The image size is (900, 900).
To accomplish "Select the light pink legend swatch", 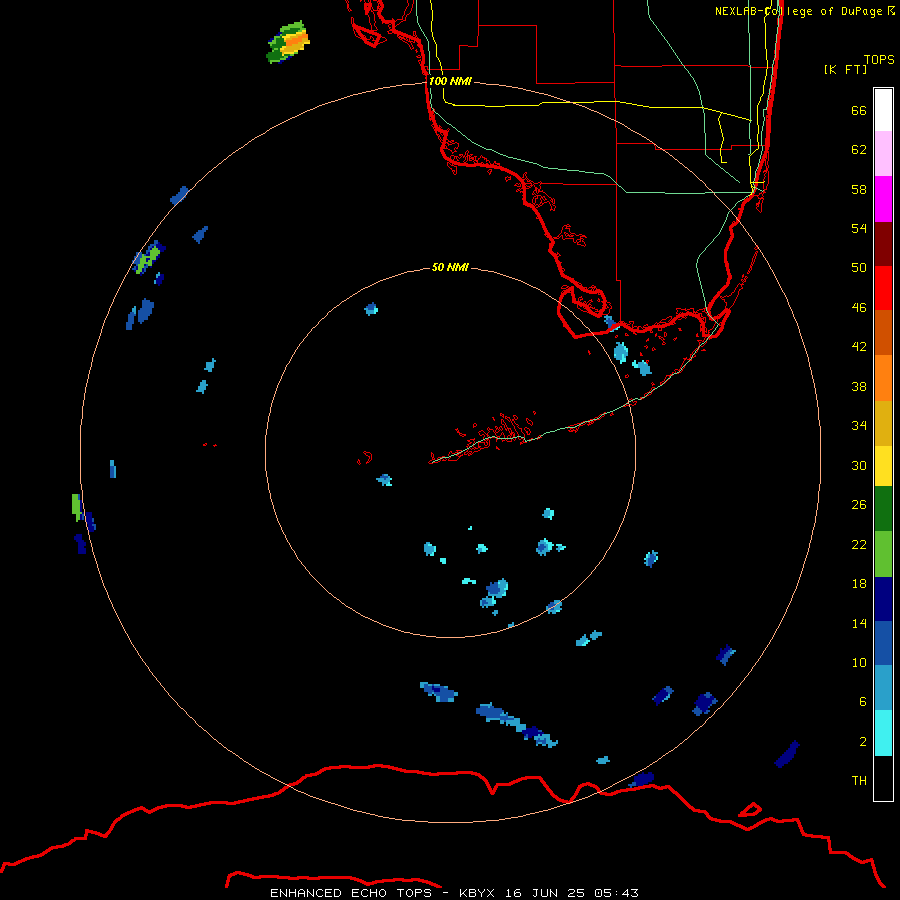I will (883, 153).
